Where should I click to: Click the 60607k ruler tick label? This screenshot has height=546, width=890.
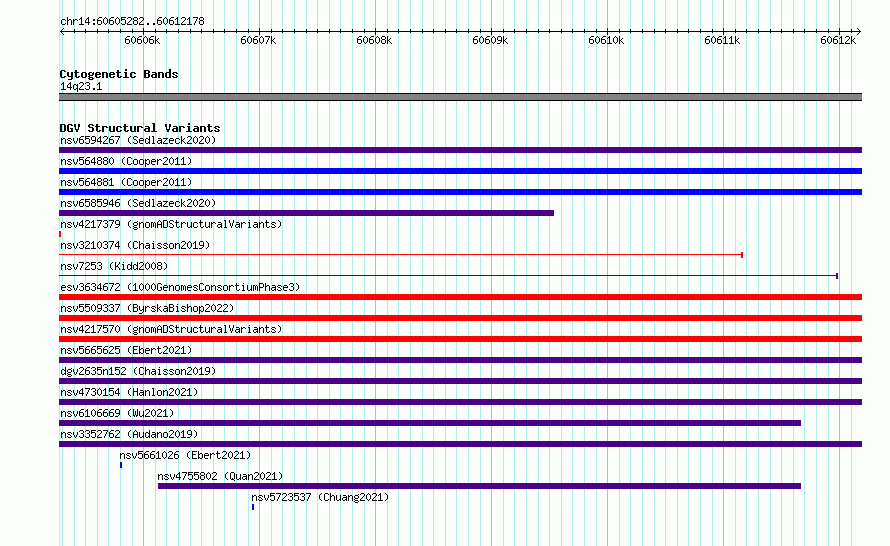click(x=258, y=40)
